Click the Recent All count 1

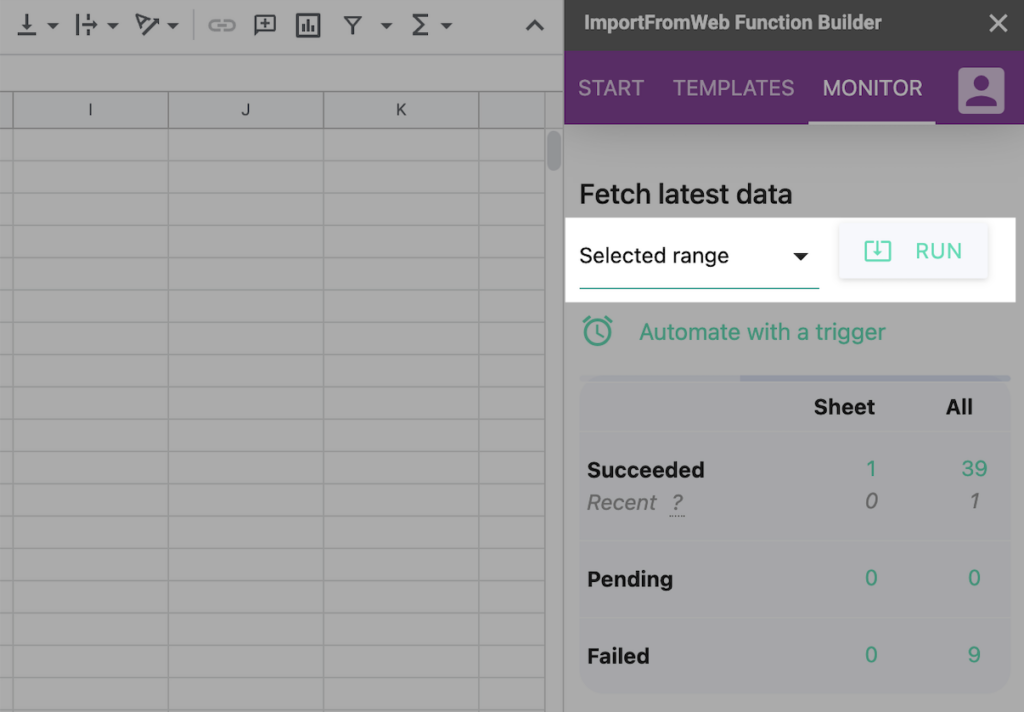[x=974, y=501]
